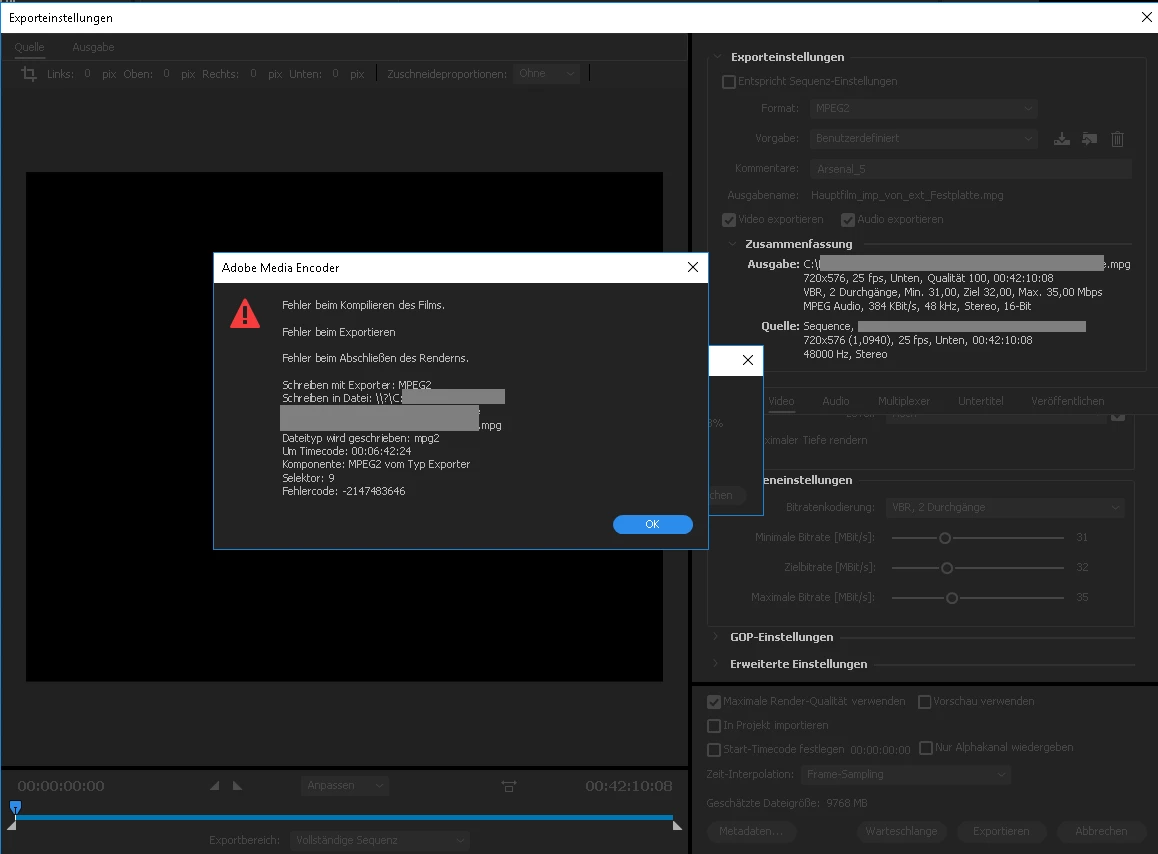Collapse the Zusammenfassung section
Viewport: 1158px width, 854px height.
coord(732,244)
